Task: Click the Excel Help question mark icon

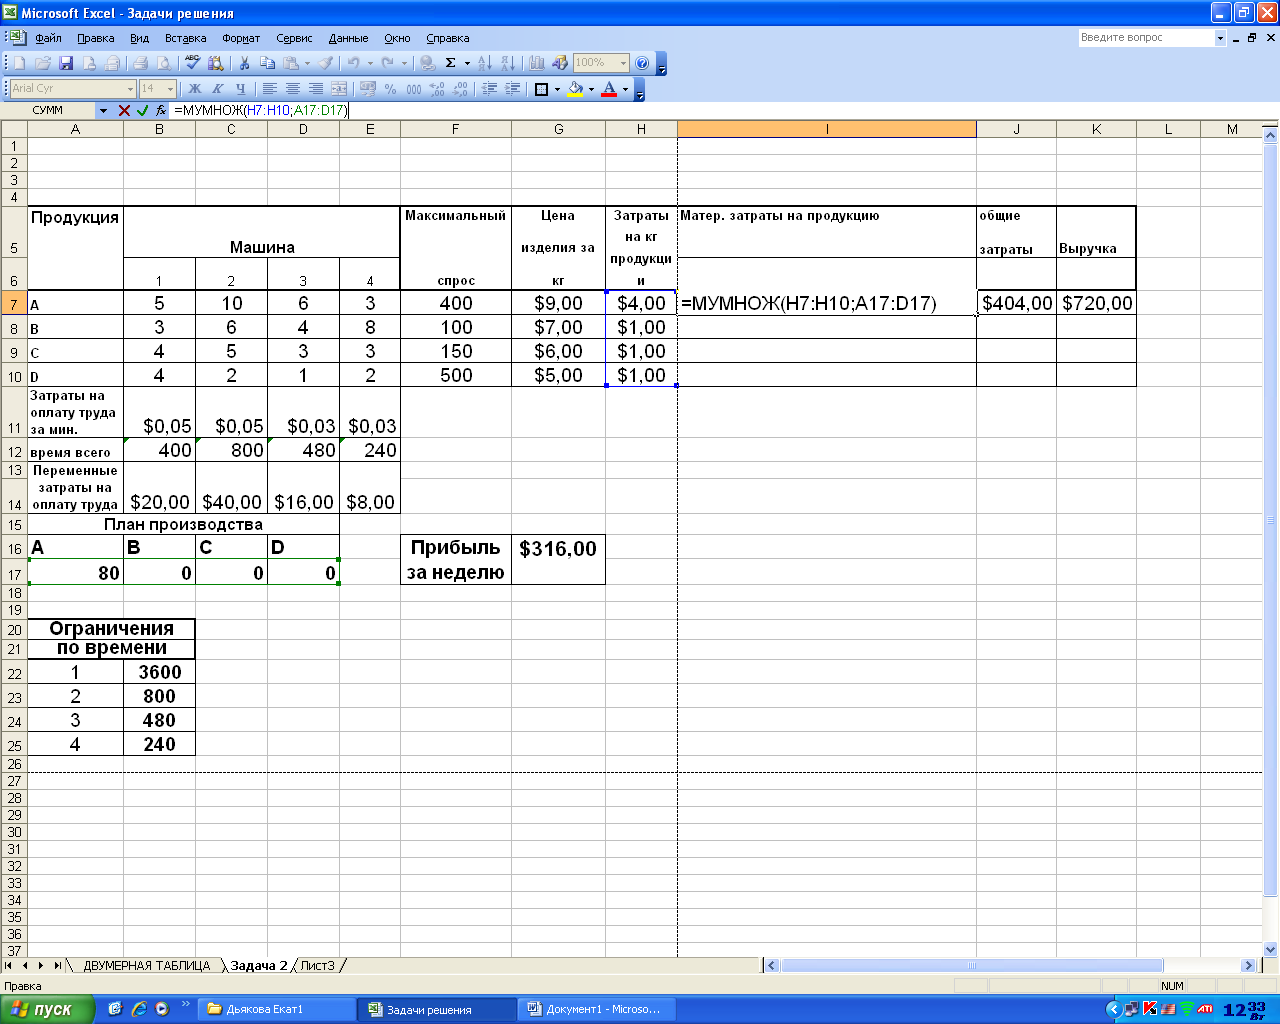Action: tap(642, 63)
